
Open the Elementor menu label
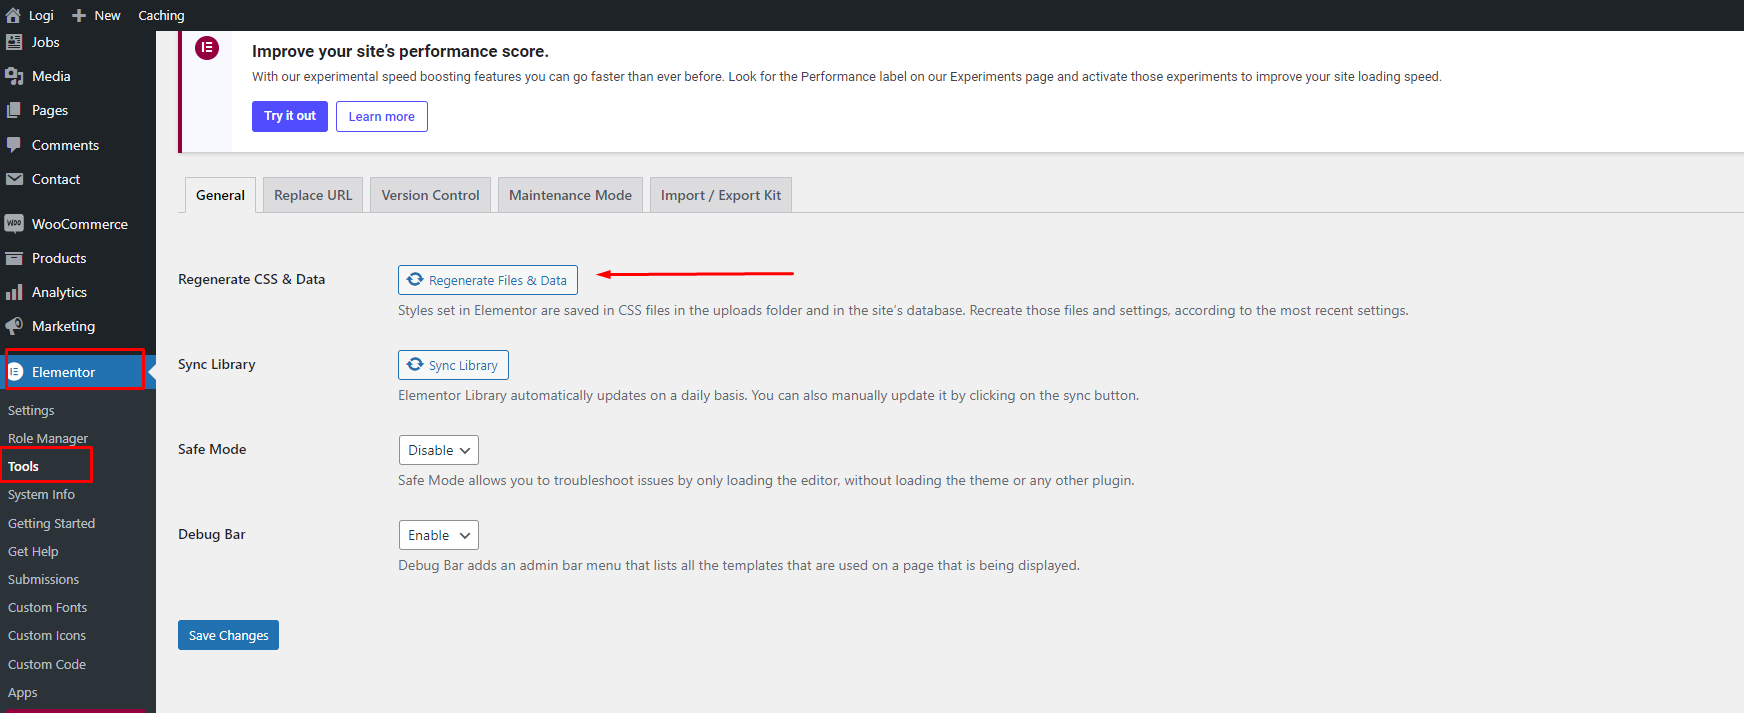pos(63,372)
